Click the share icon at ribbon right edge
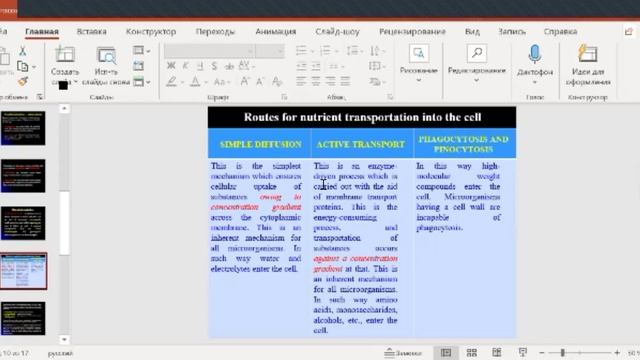 point(629,31)
